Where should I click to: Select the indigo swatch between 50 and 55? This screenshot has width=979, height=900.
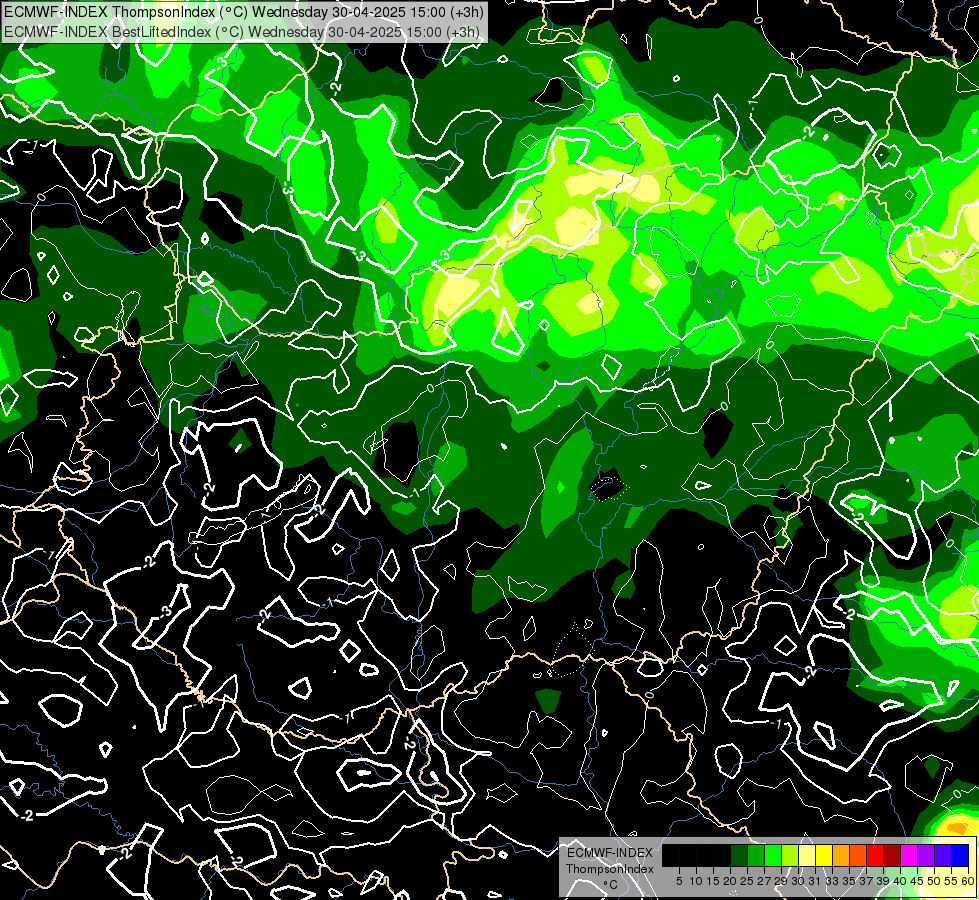coord(943,855)
